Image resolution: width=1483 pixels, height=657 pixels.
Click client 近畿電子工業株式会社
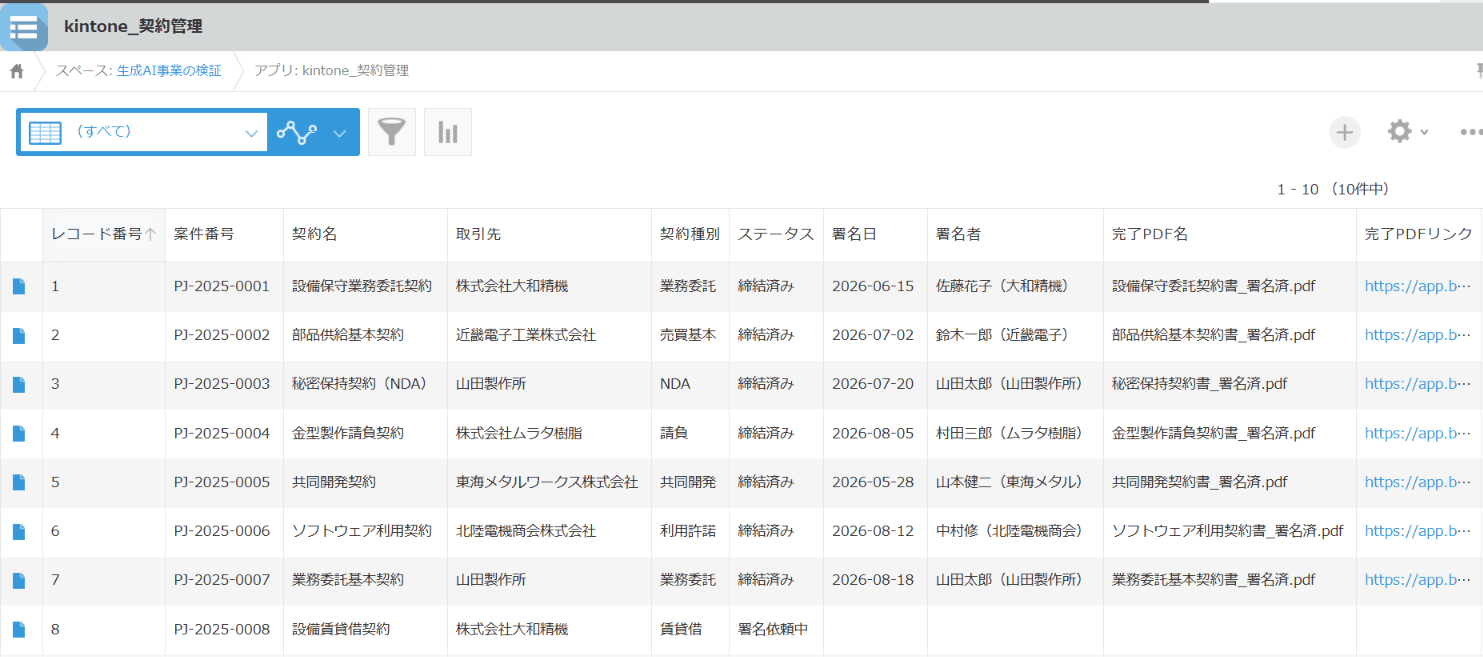[526, 335]
